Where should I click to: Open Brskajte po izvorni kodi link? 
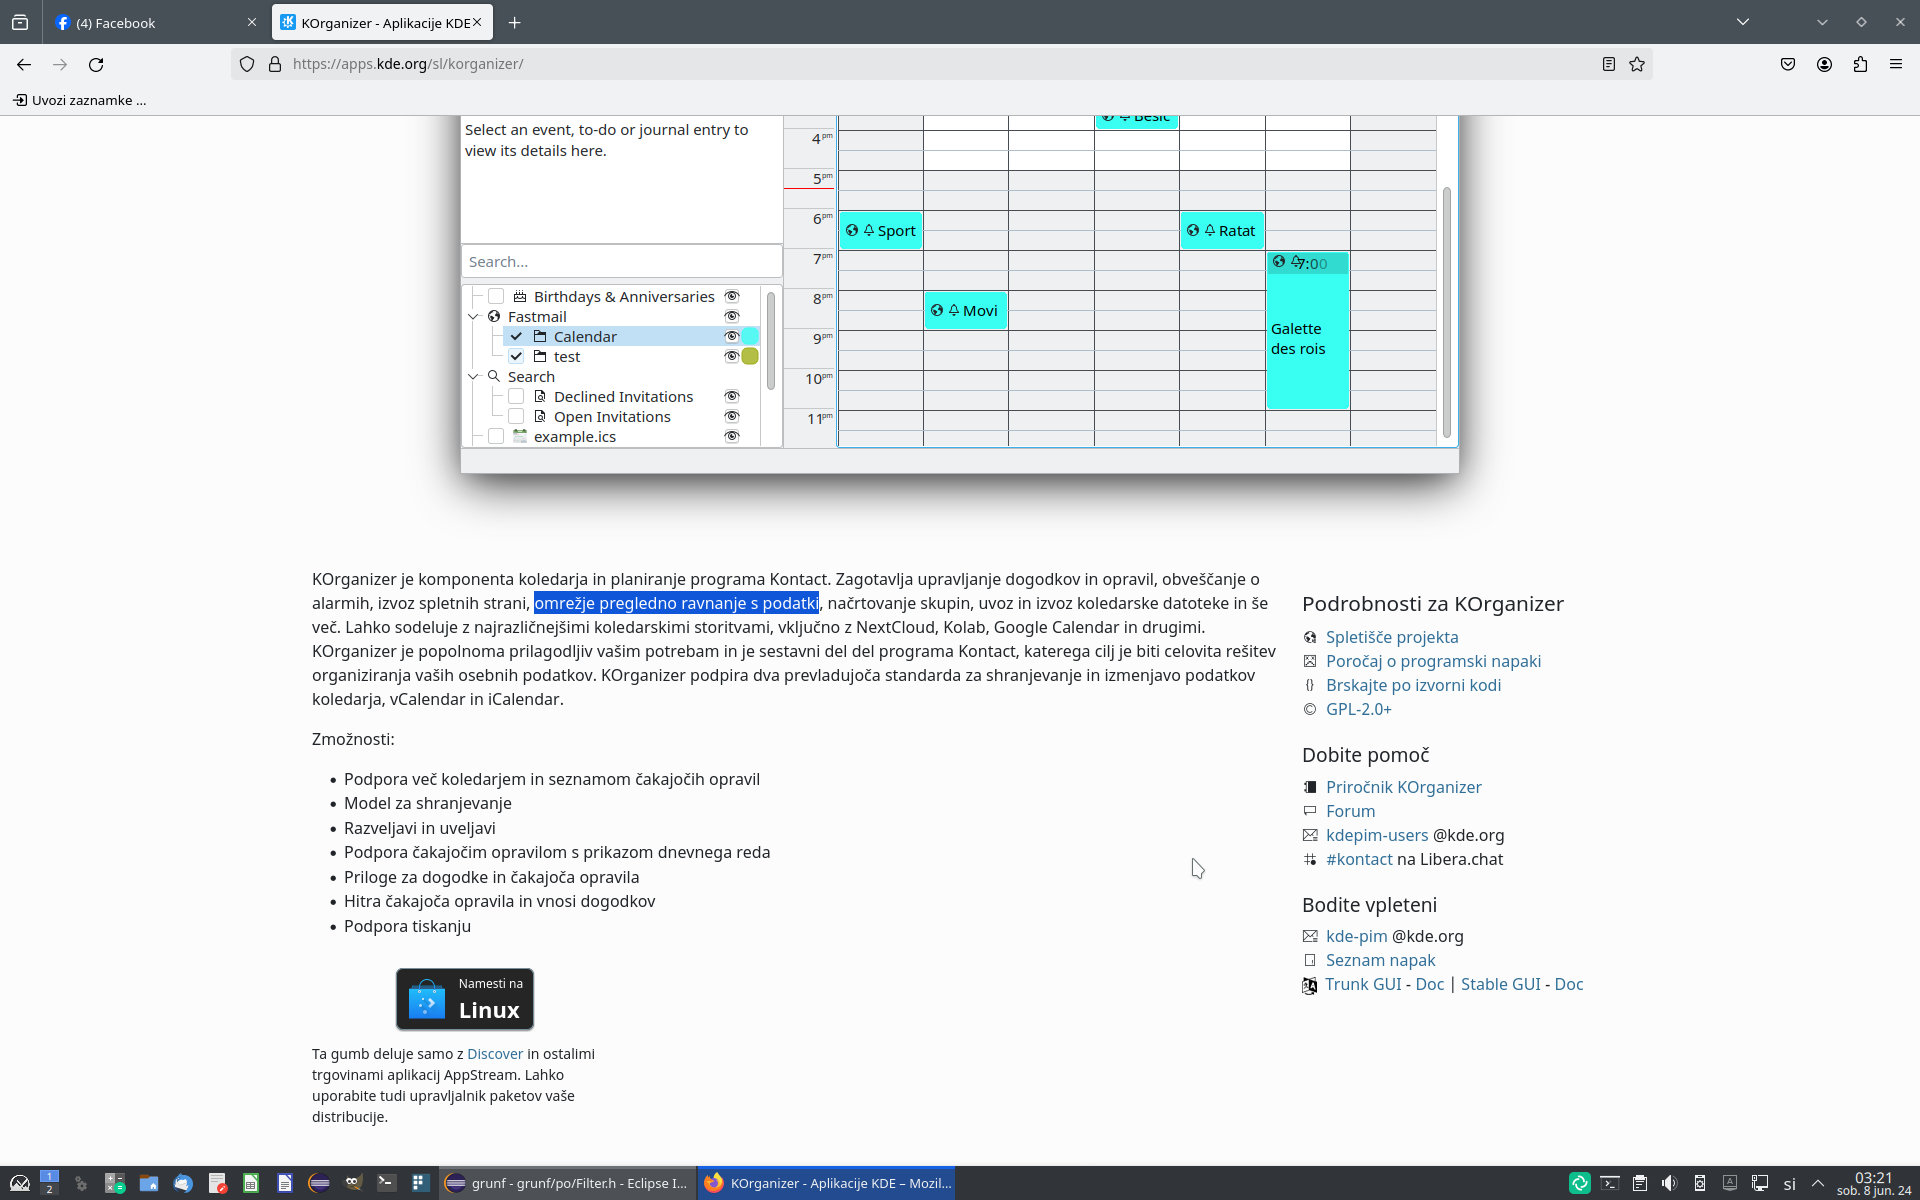[x=1413, y=685]
